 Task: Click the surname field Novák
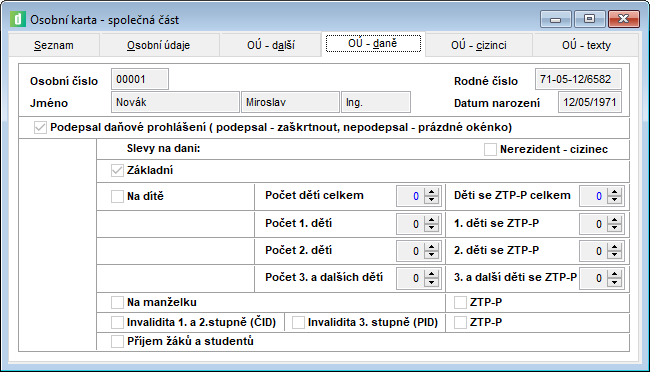tap(175, 102)
